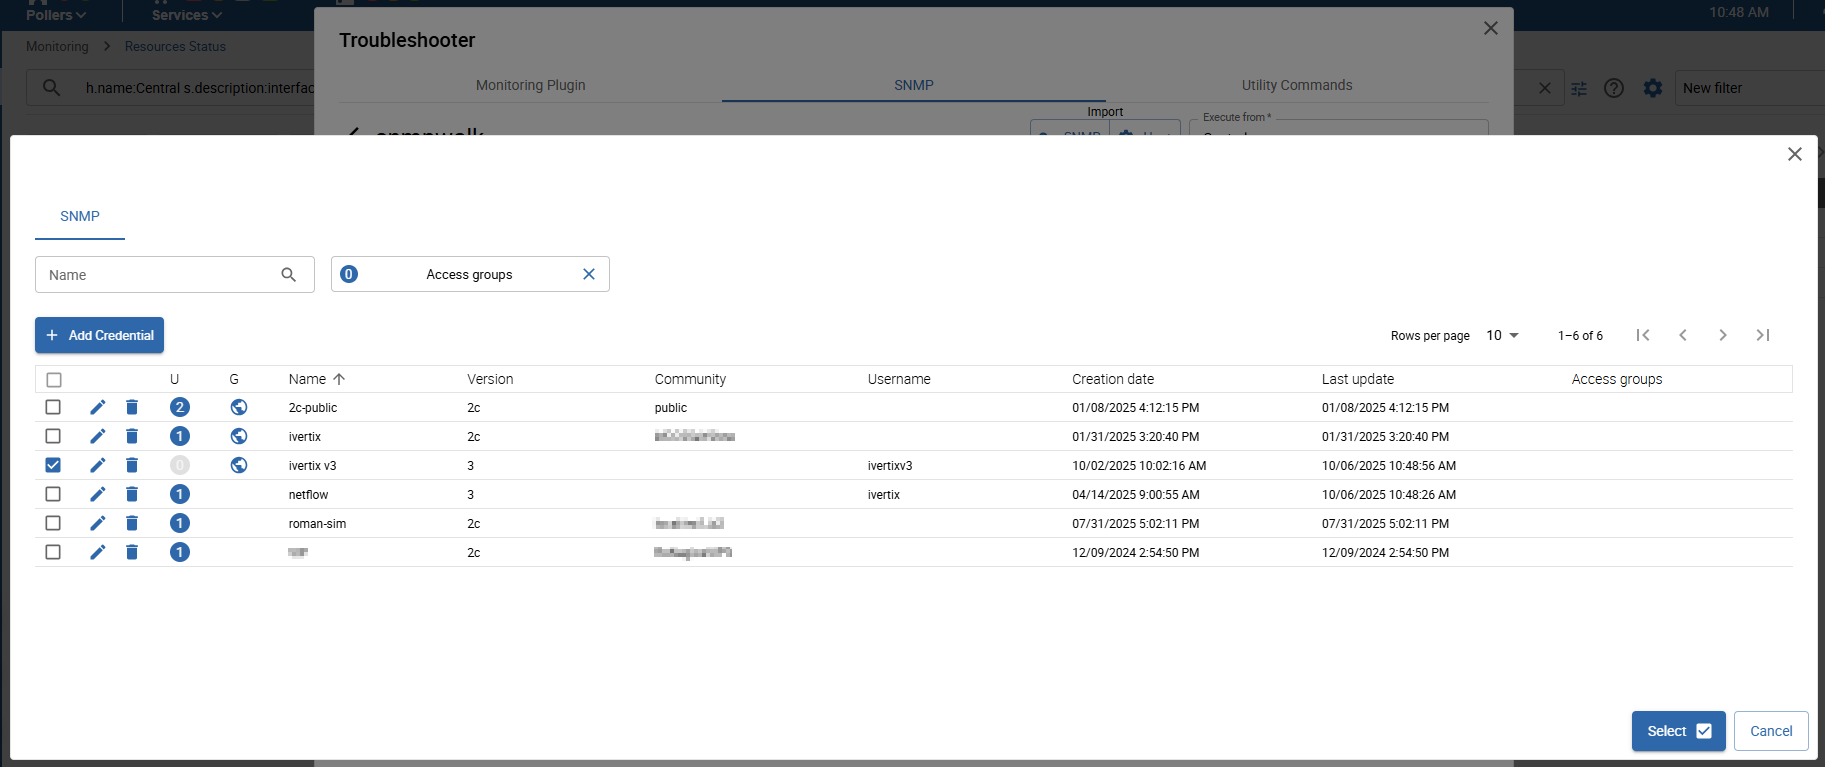Toggle the select-all header checkbox
Screen dimensions: 1825x767
pyautogui.click(x=54, y=380)
